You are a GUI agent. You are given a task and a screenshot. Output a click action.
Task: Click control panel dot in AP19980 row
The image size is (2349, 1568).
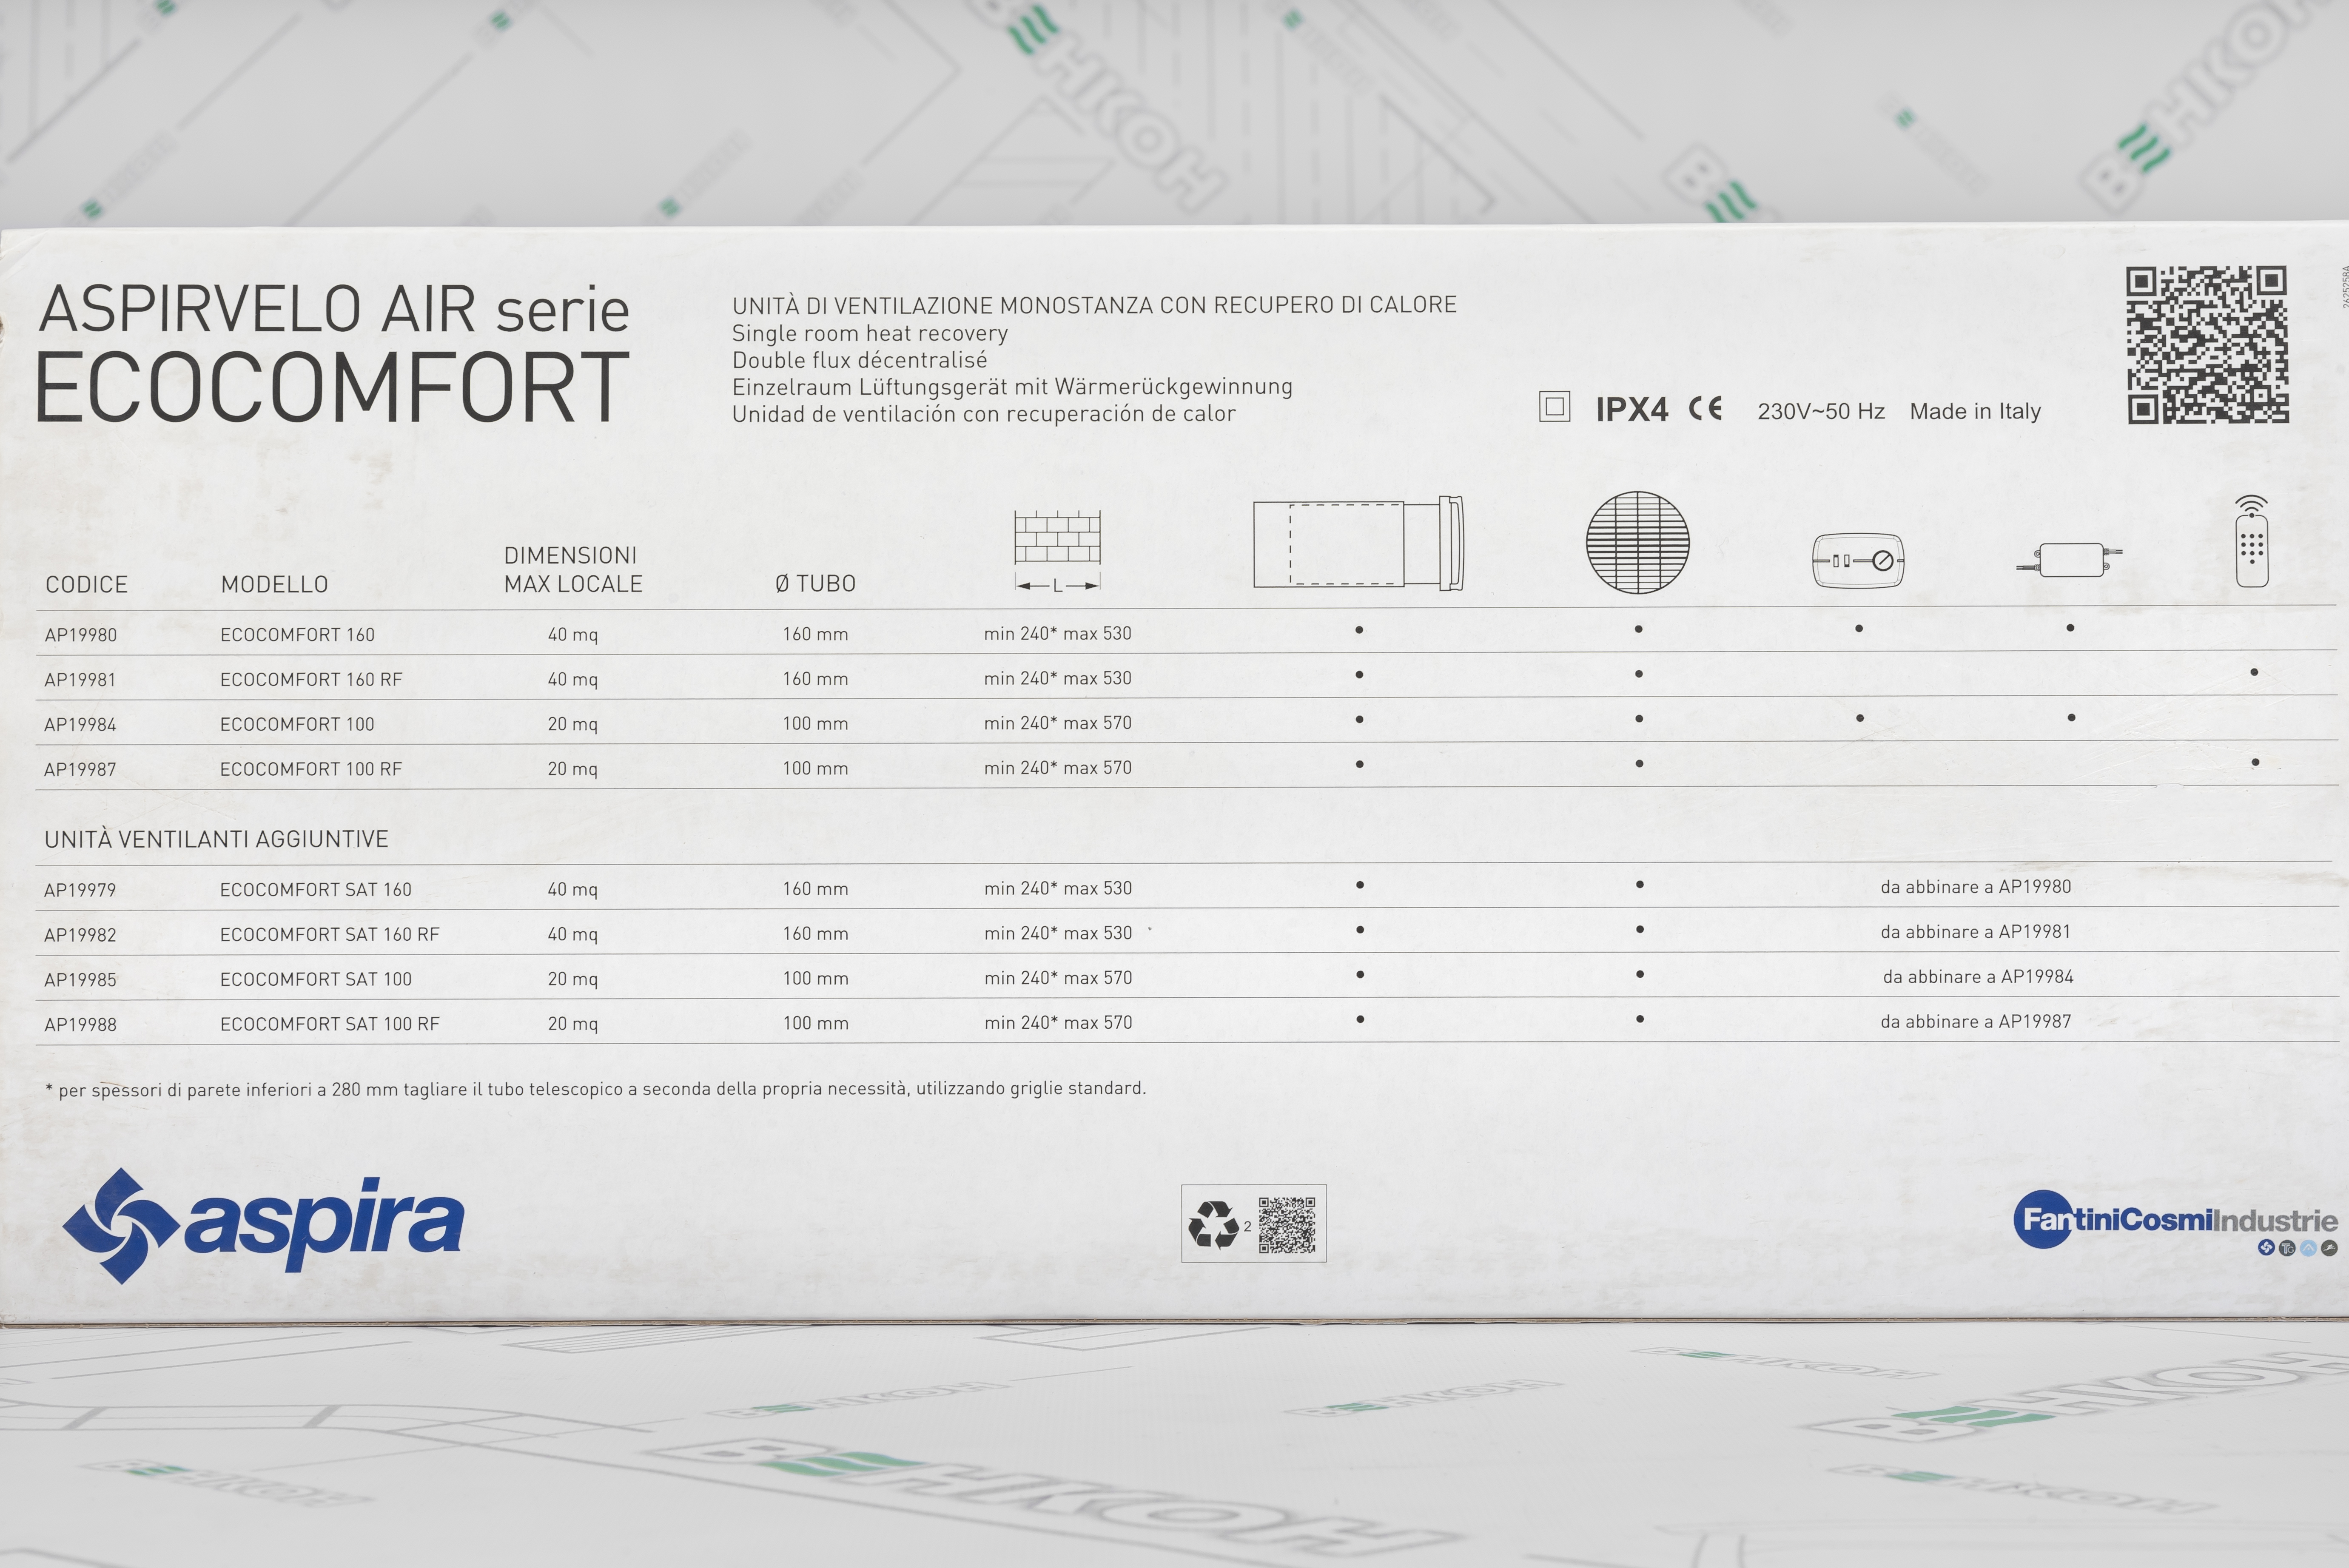[x=1859, y=629]
